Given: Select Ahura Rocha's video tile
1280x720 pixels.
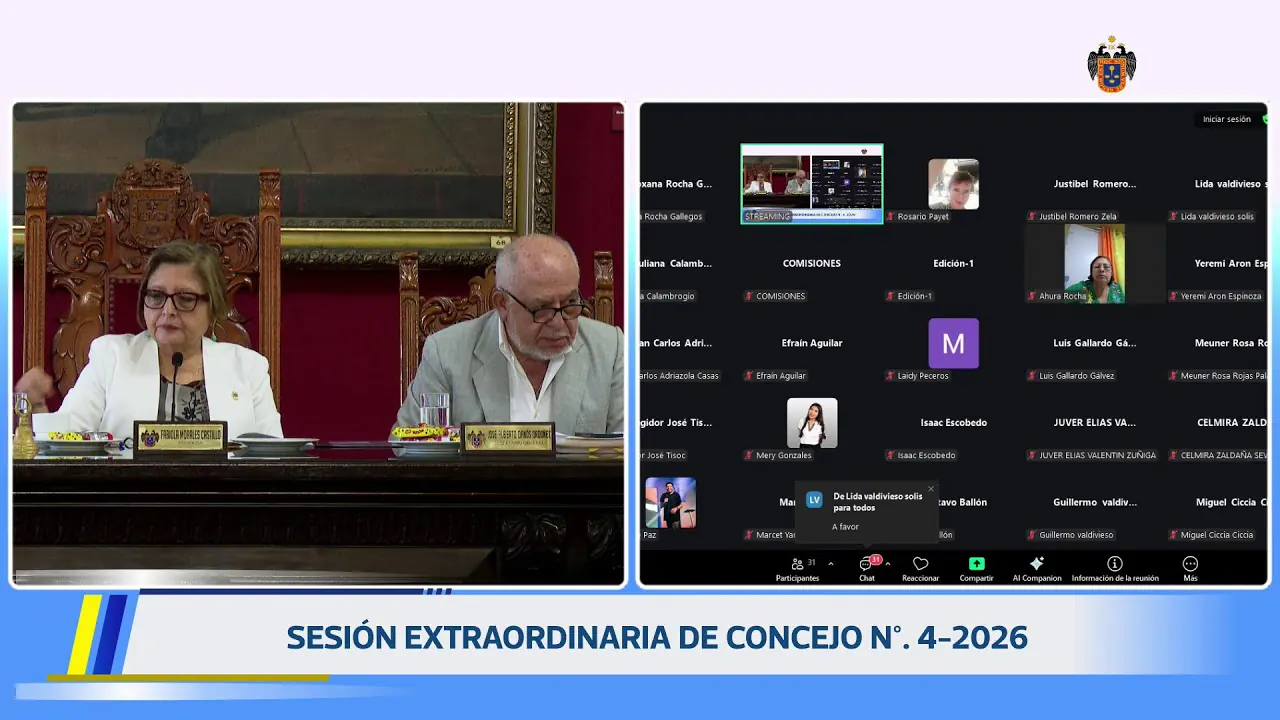Looking at the screenshot, I should (1094, 264).
